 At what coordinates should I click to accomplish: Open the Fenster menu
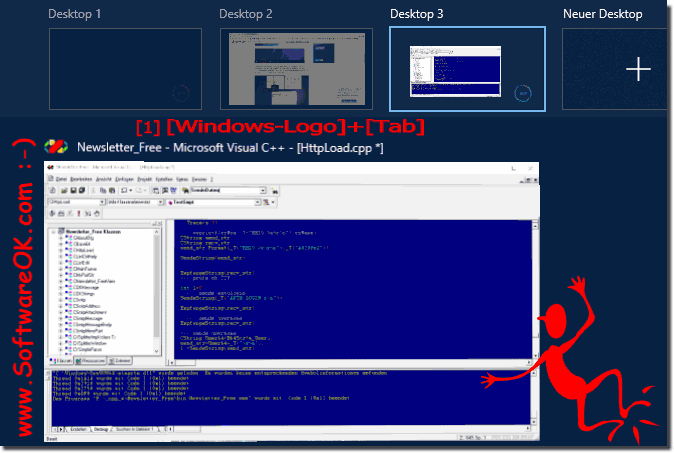click(x=199, y=179)
